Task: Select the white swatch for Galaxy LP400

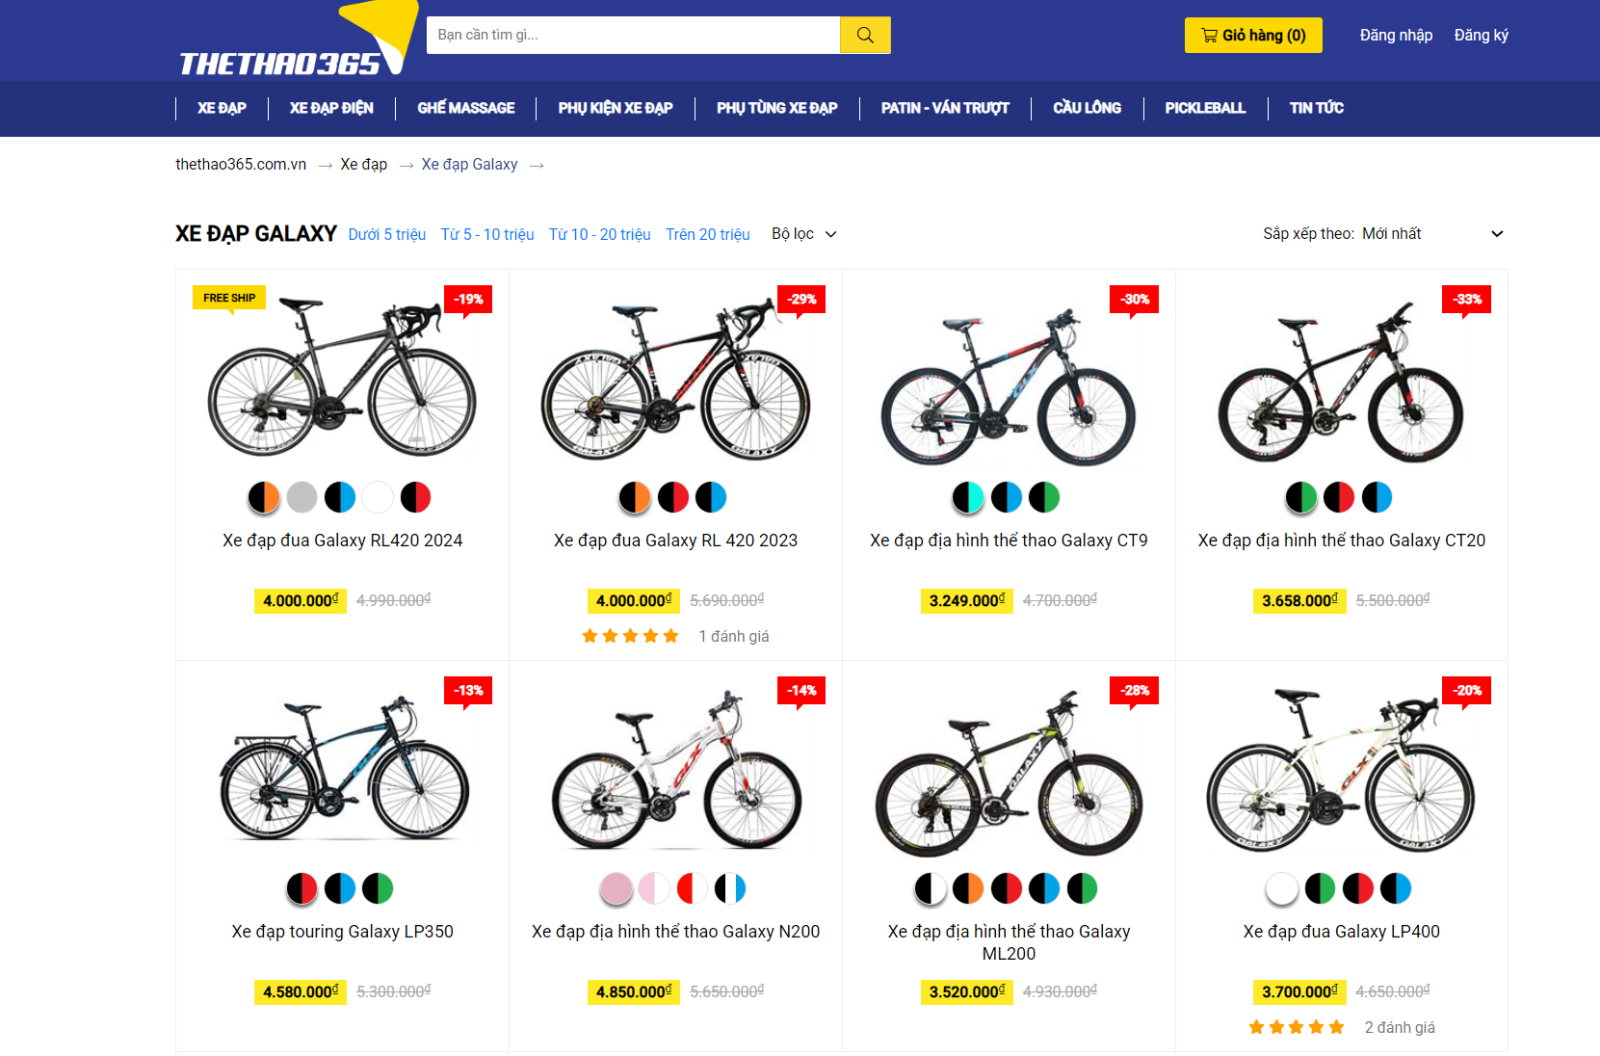Action: coord(1282,888)
